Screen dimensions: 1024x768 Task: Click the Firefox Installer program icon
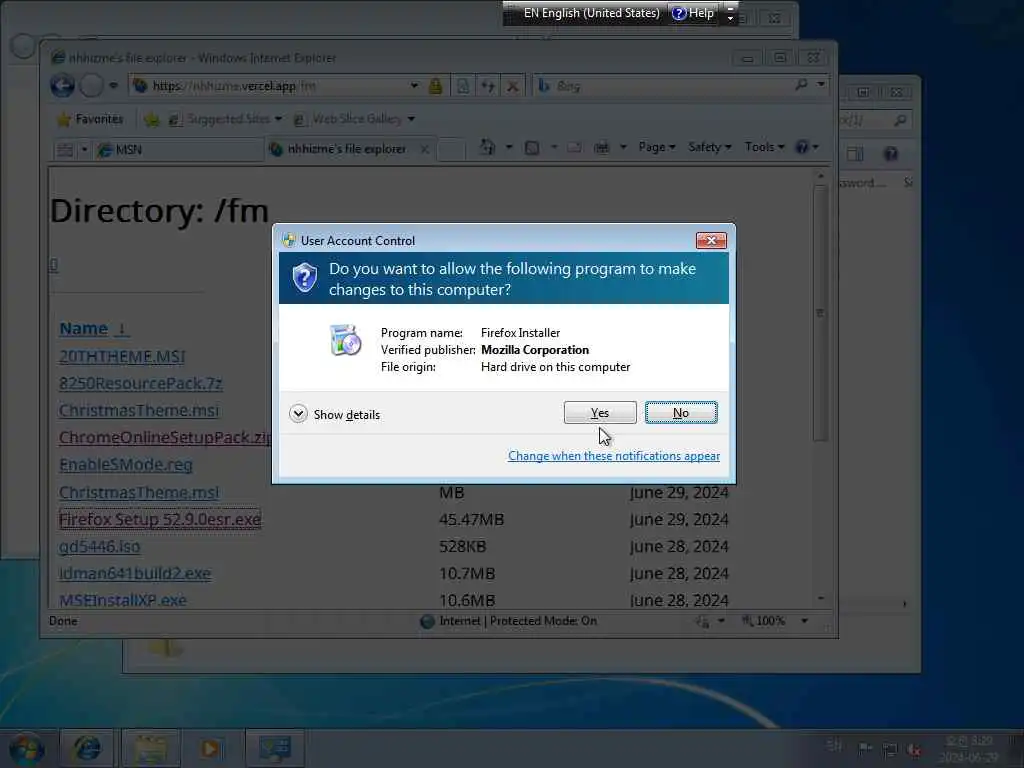click(x=345, y=340)
